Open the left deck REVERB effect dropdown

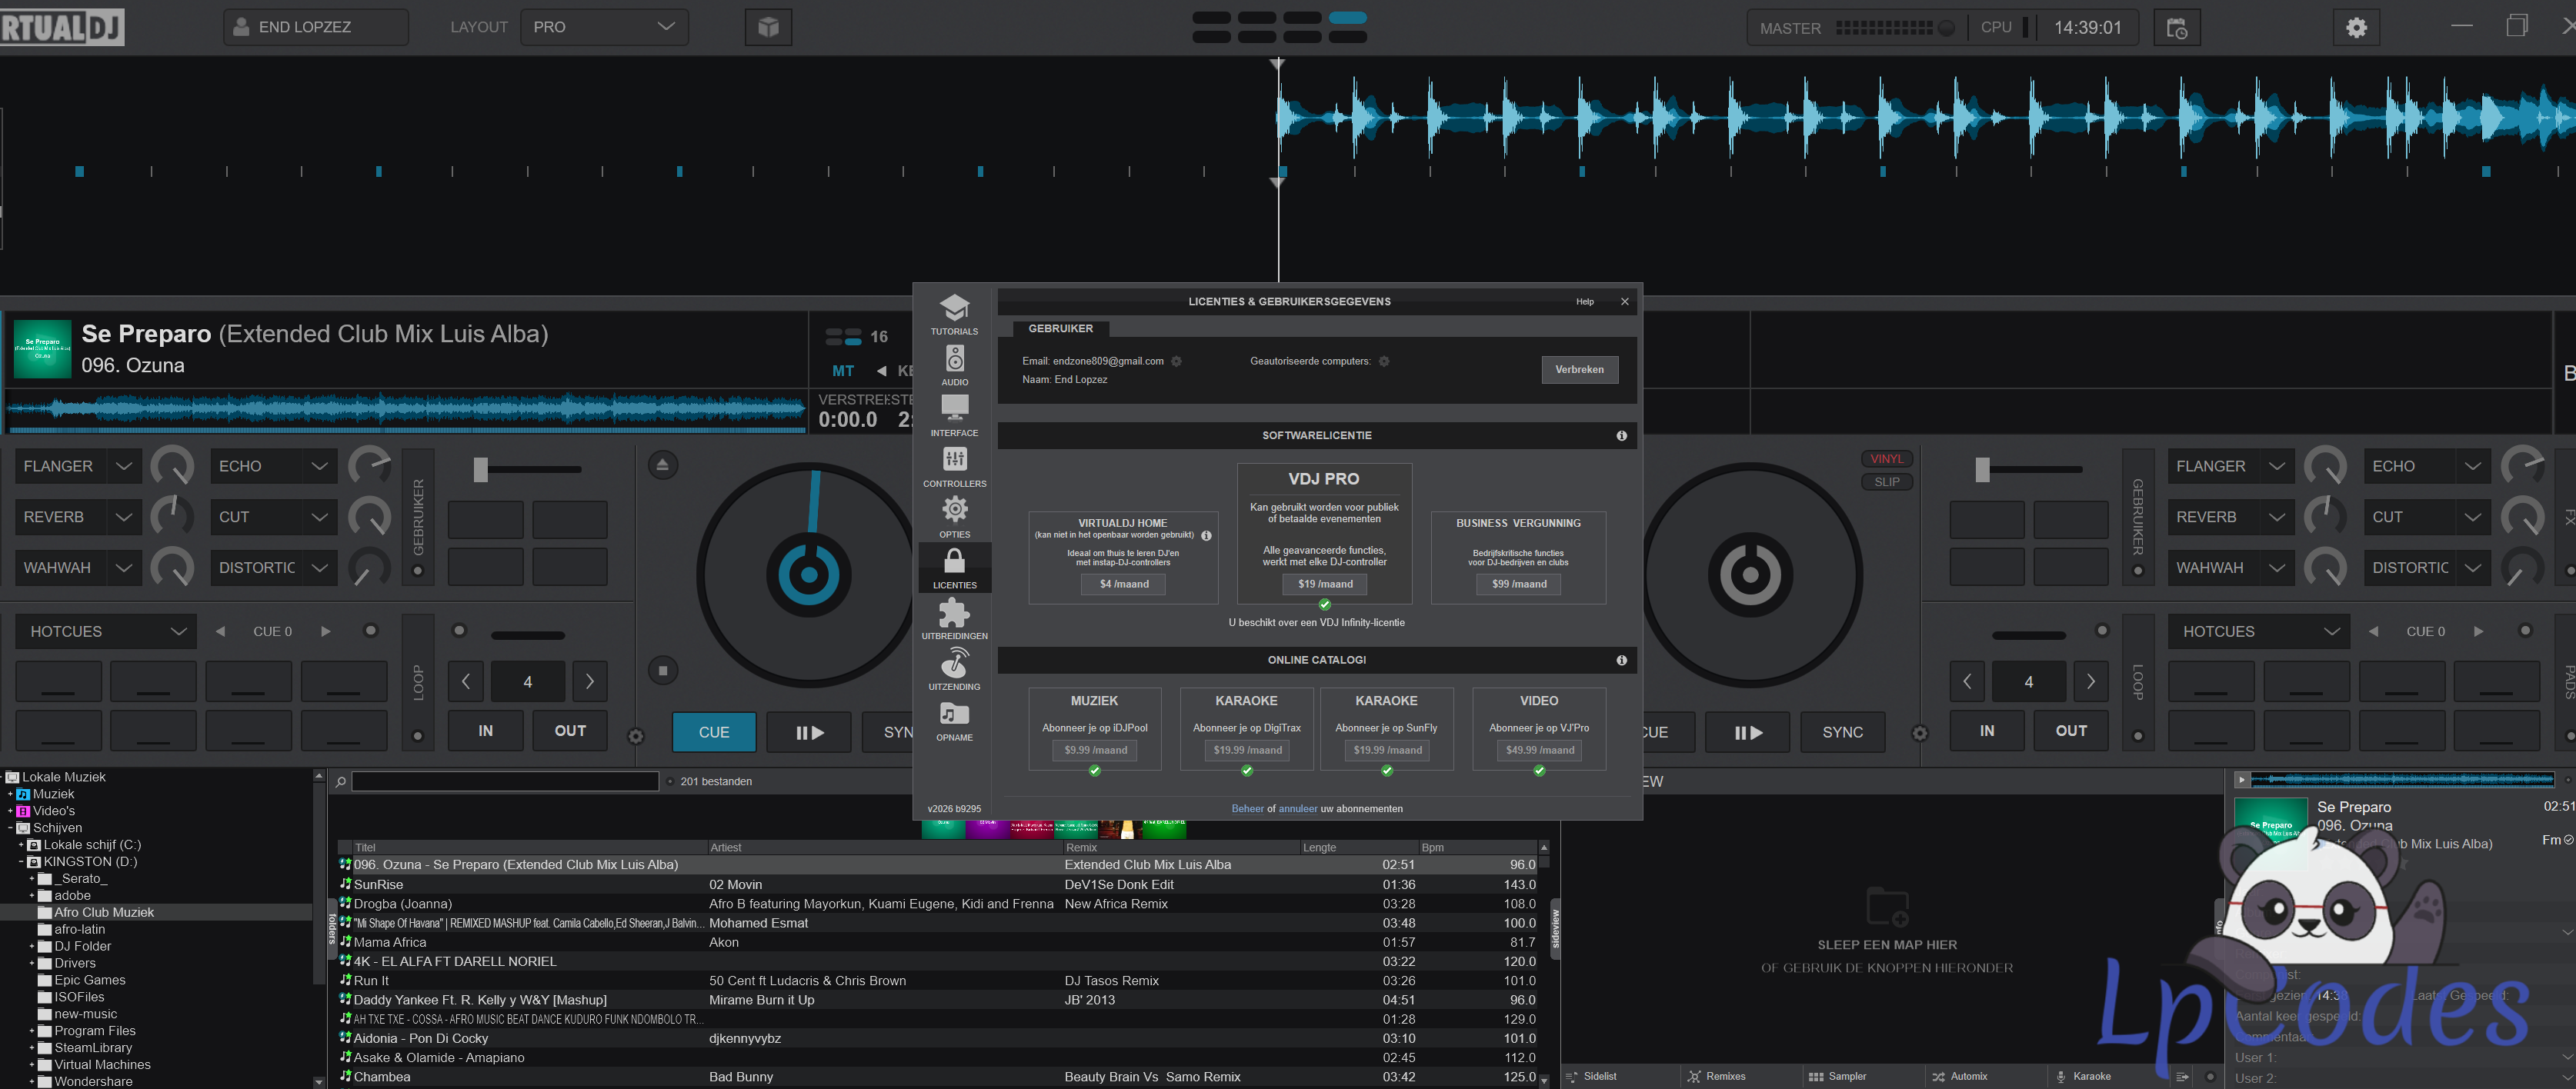[x=77, y=517]
